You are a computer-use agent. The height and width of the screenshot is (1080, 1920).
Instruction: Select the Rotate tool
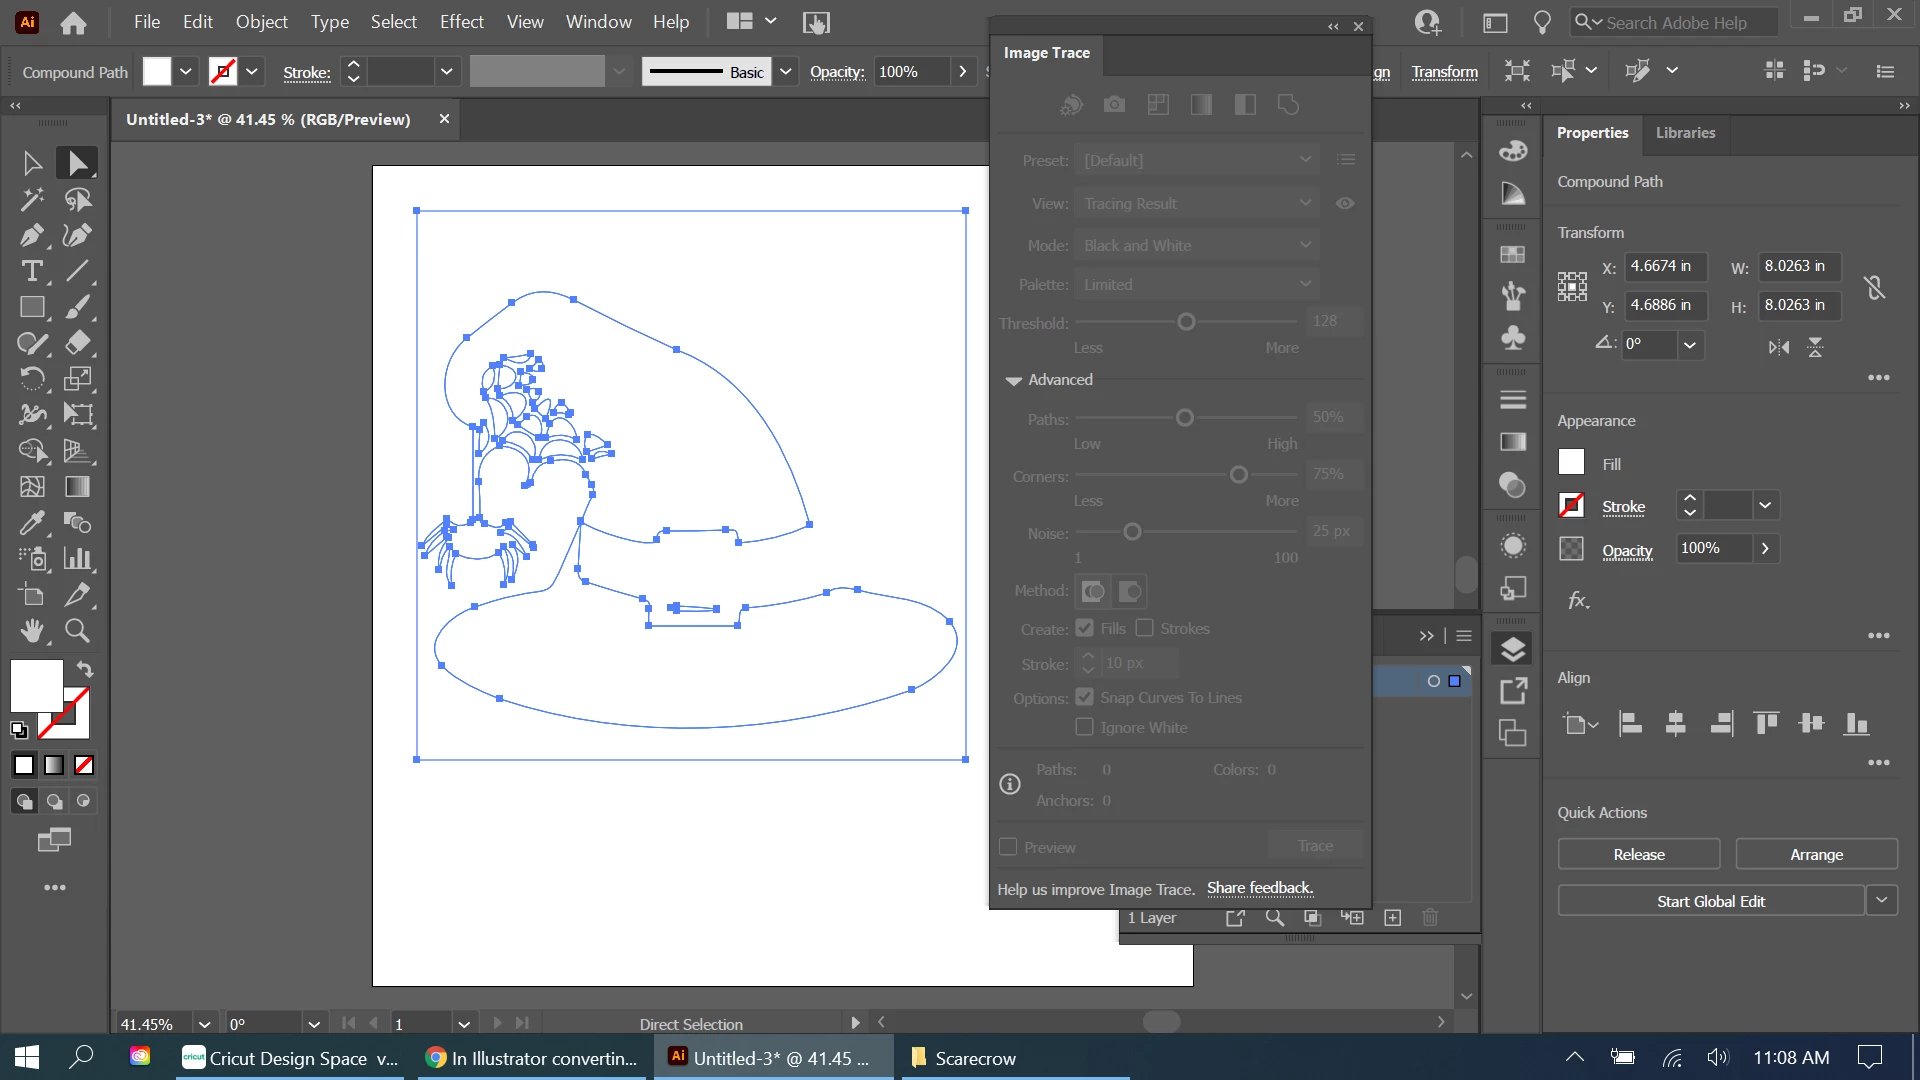[x=31, y=379]
